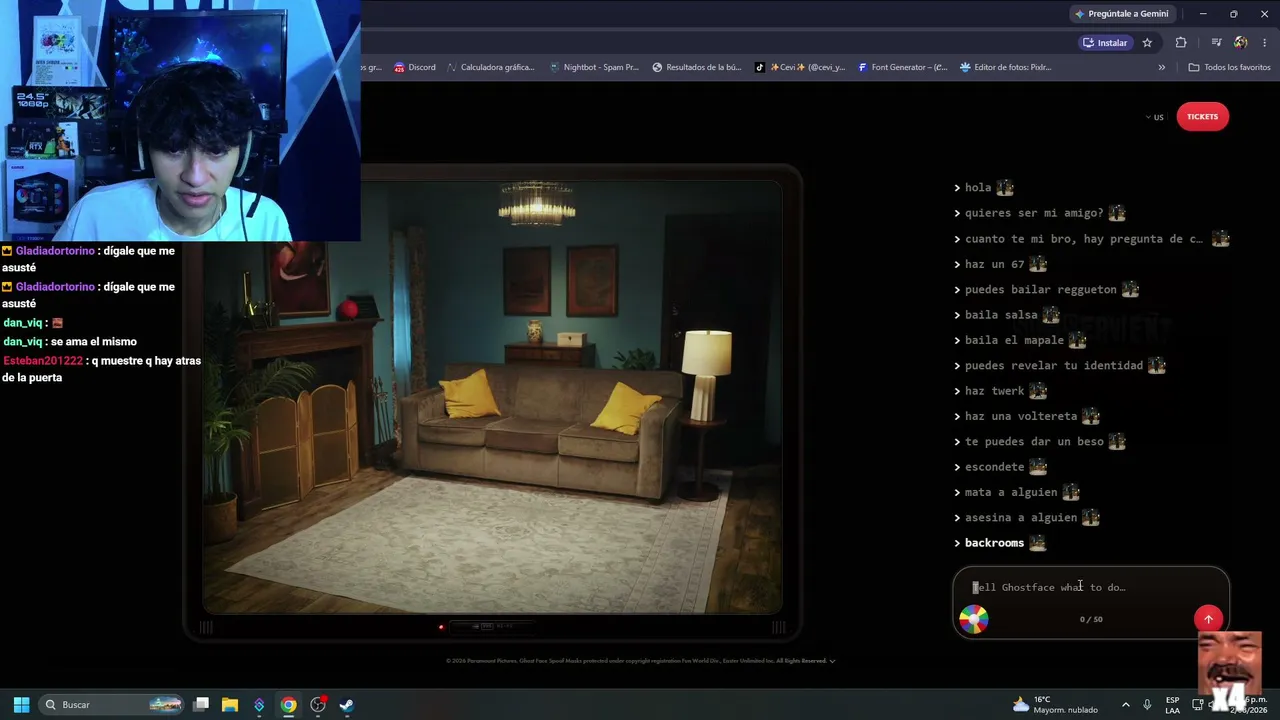Open Task View on the taskbar
Viewport: 1280px width, 720px height.
tap(201, 705)
